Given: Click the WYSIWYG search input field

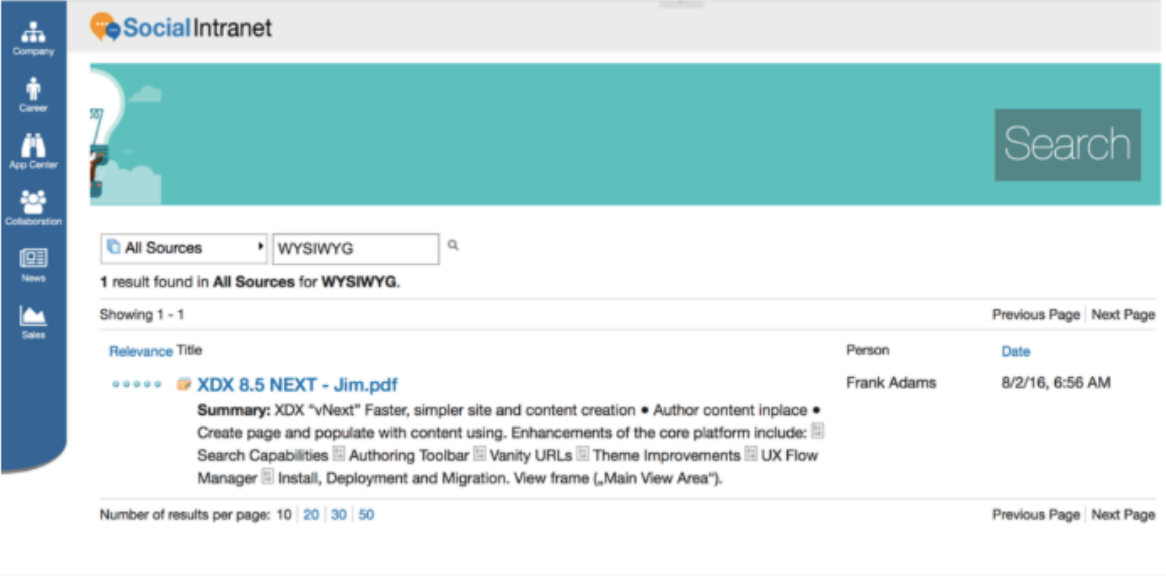Looking at the screenshot, I should tap(355, 248).
